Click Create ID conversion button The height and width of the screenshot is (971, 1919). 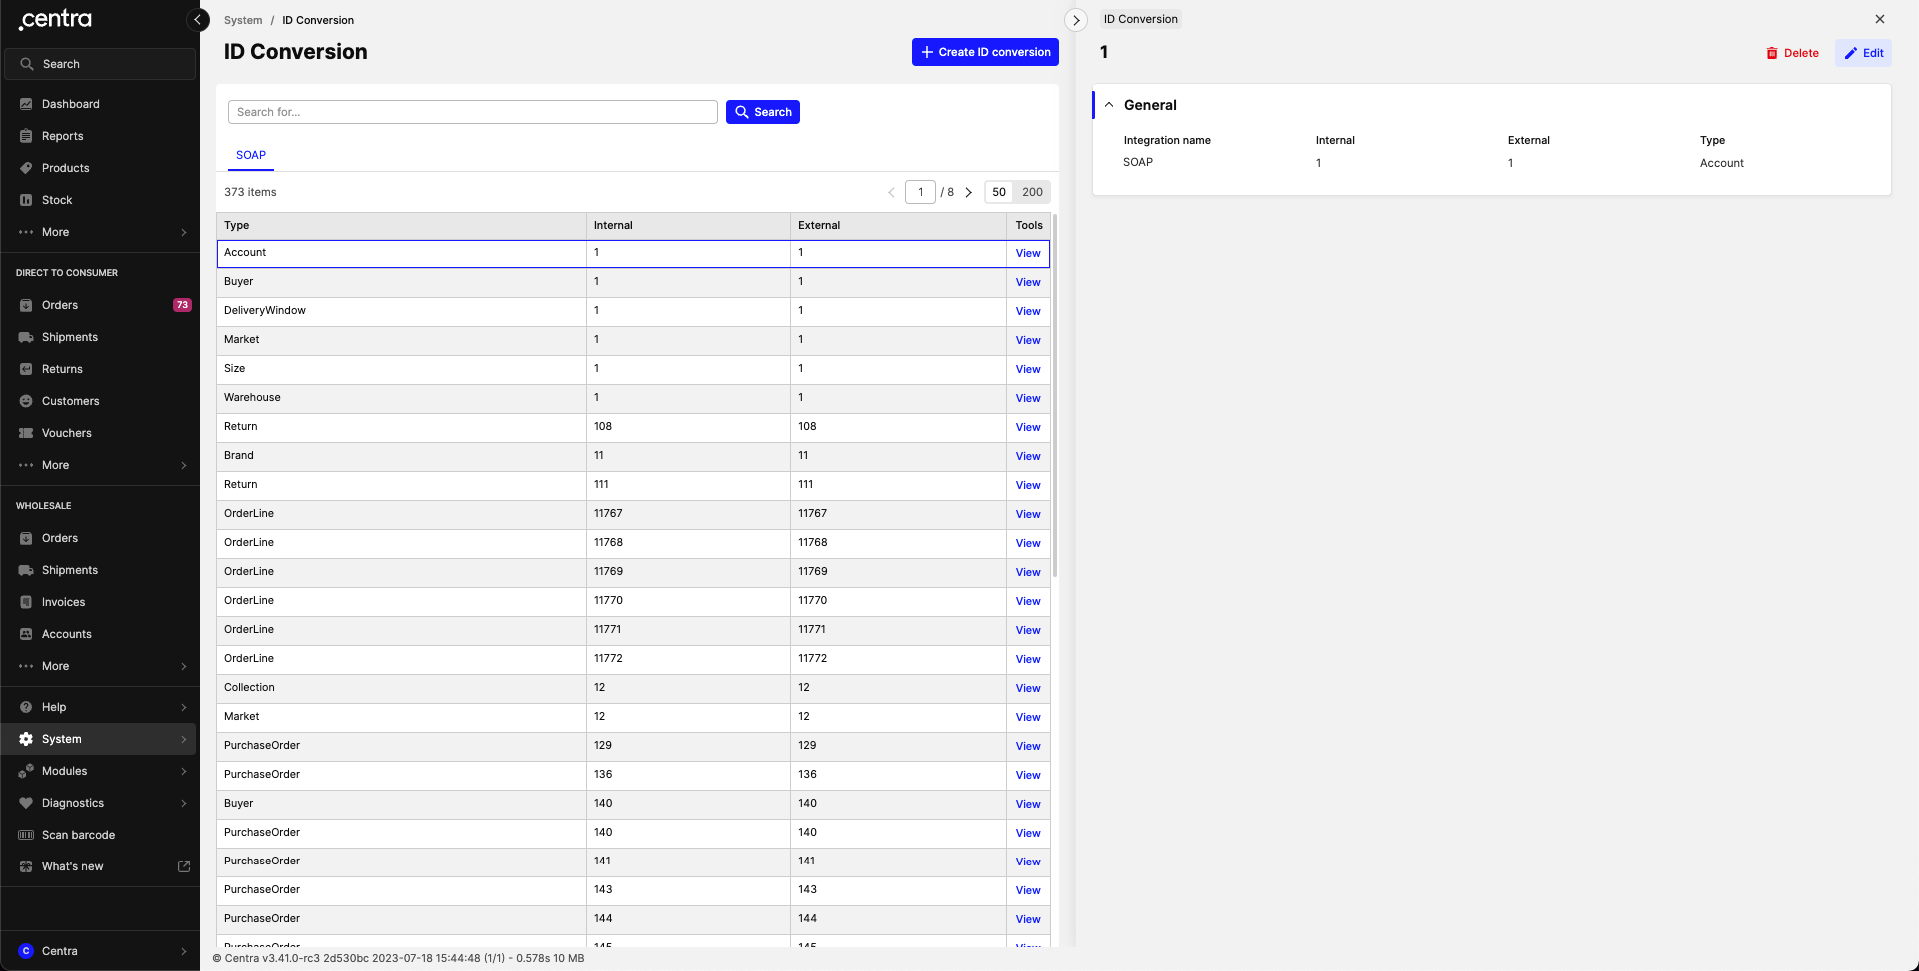[985, 52]
